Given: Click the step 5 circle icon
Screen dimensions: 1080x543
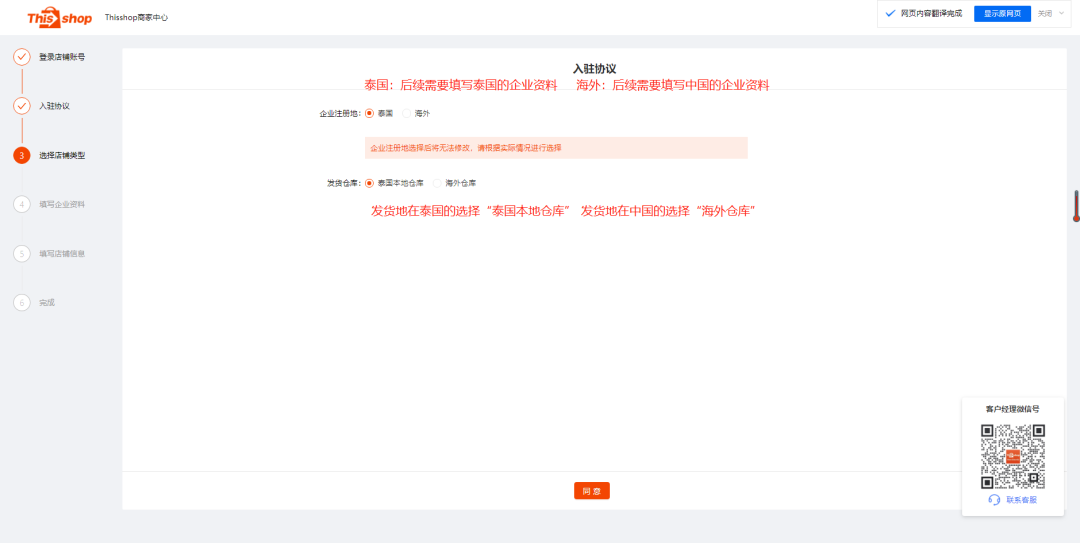Looking at the screenshot, I should [x=21, y=253].
